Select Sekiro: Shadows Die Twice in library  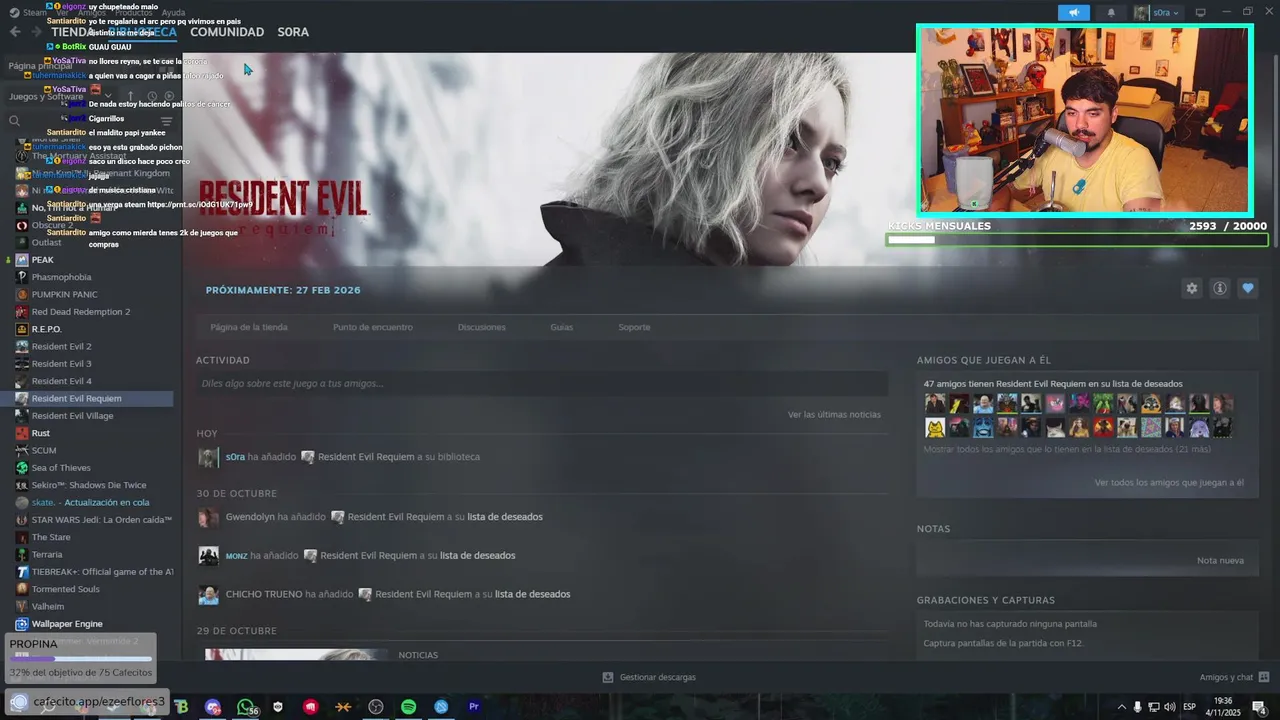(88, 485)
